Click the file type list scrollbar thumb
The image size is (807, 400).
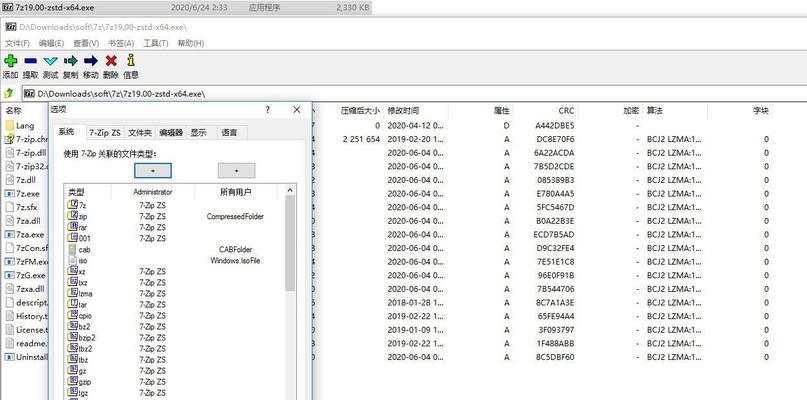pyautogui.click(x=290, y=243)
